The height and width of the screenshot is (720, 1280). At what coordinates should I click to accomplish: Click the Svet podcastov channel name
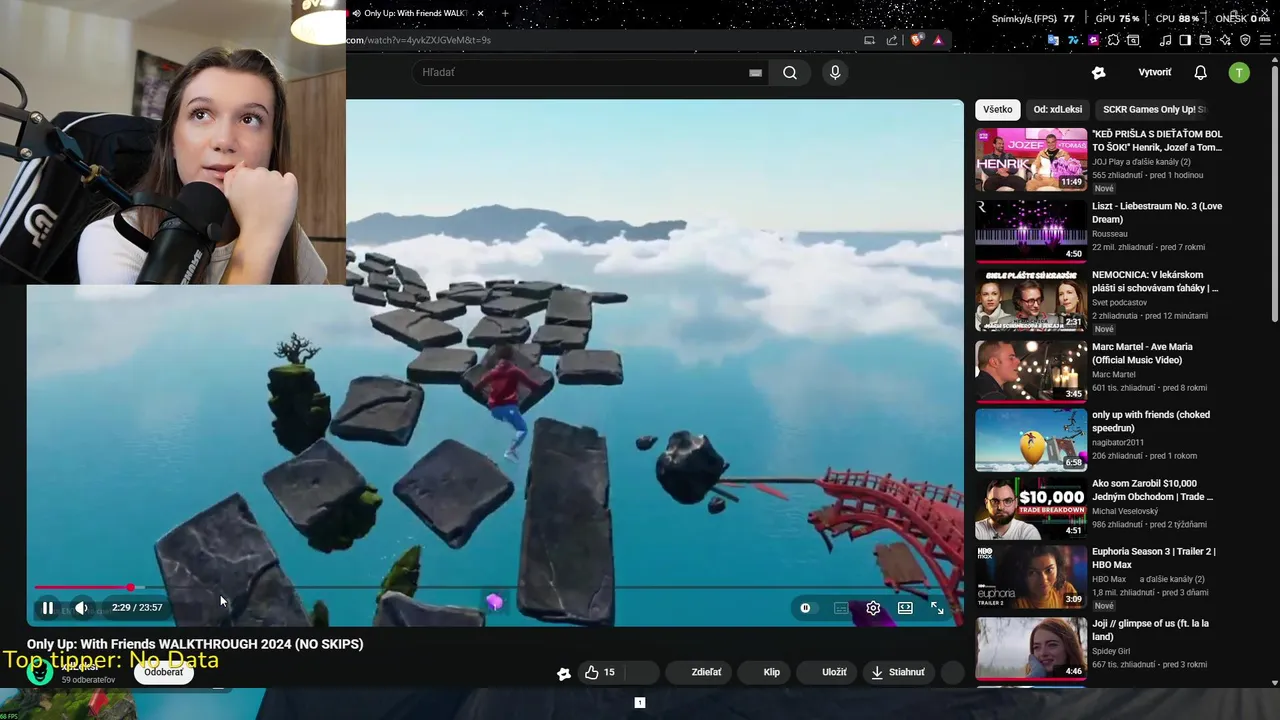pos(1120,302)
